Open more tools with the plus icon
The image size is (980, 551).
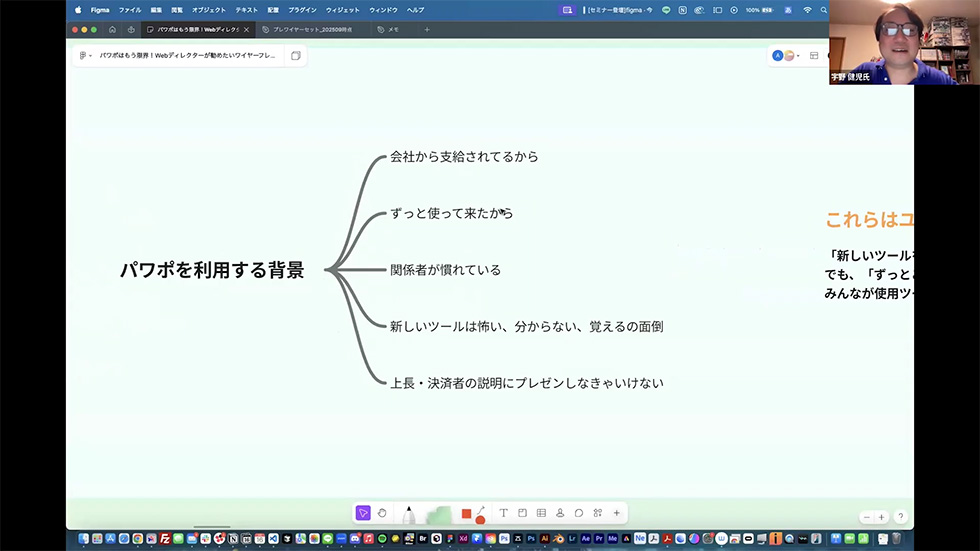[616, 513]
